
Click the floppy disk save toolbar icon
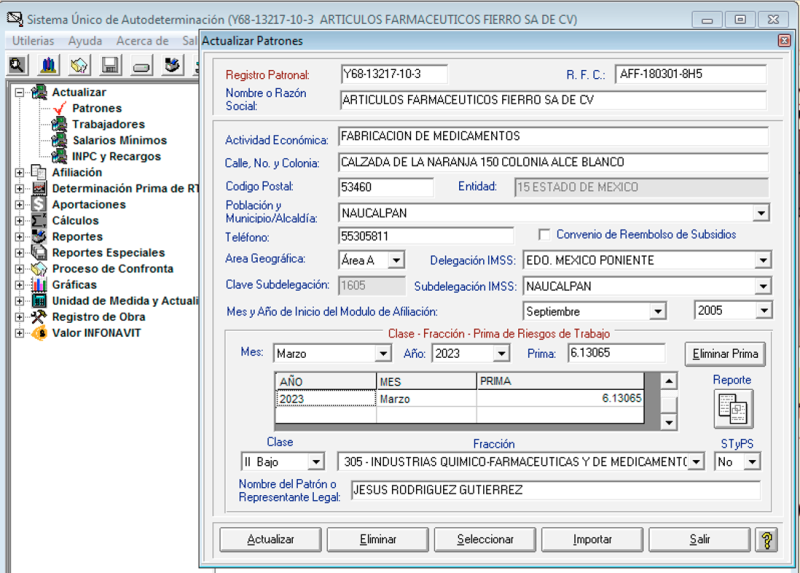tap(110, 65)
